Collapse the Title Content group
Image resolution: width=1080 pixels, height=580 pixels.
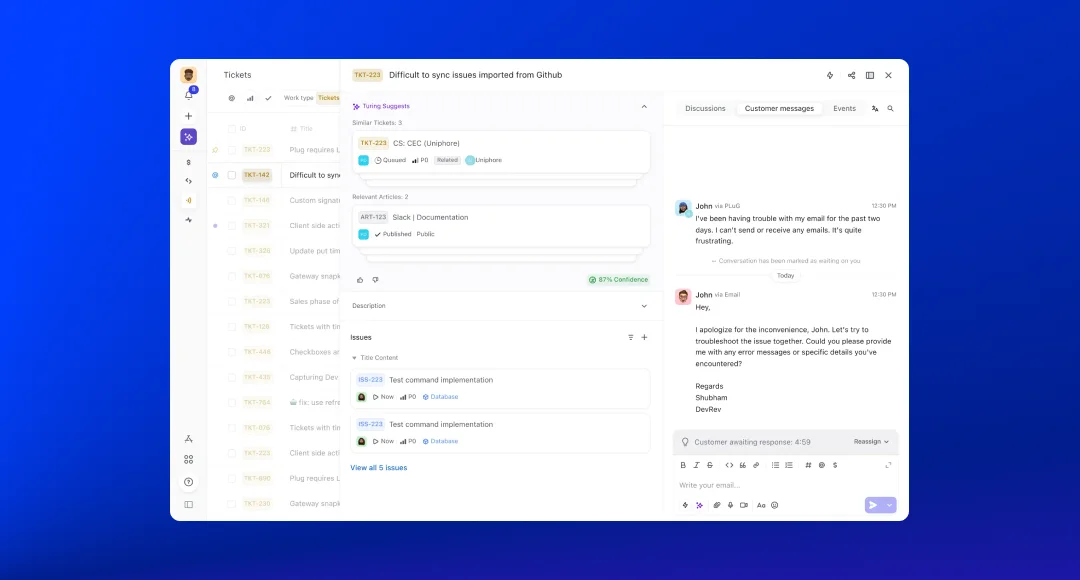pos(354,358)
